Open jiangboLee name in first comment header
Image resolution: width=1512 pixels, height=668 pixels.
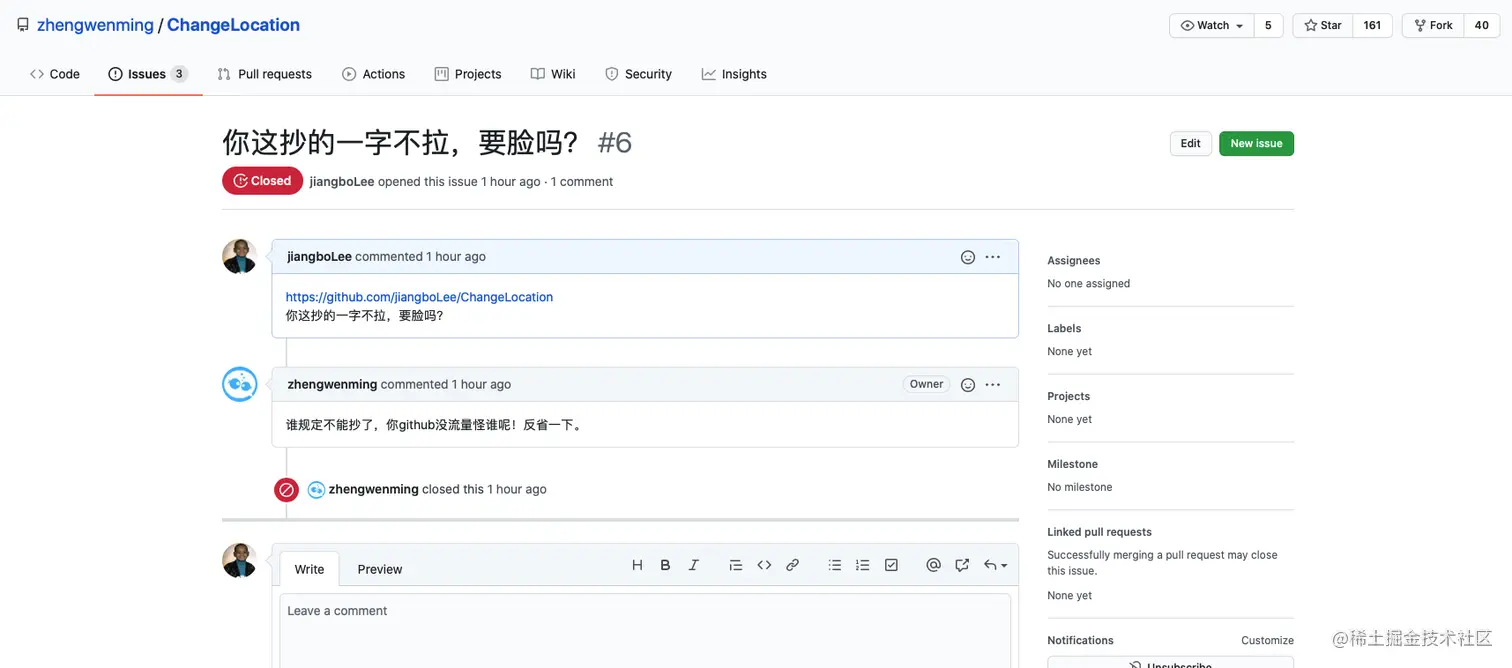(319, 257)
